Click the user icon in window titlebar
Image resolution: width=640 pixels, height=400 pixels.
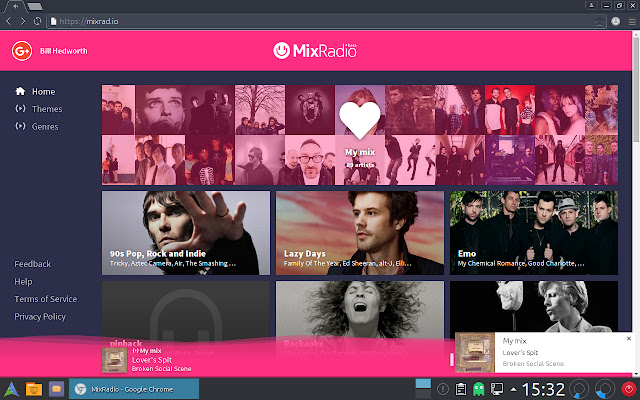tap(591, 5)
